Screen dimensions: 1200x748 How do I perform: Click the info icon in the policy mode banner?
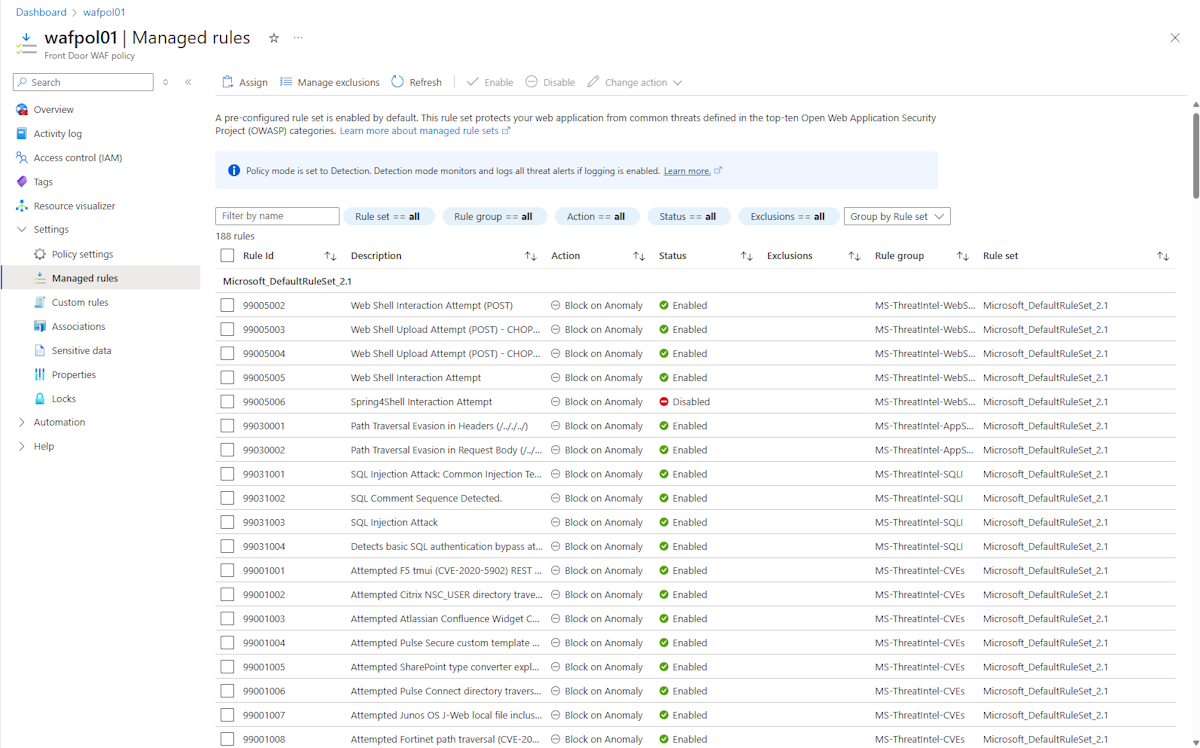(234, 171)
